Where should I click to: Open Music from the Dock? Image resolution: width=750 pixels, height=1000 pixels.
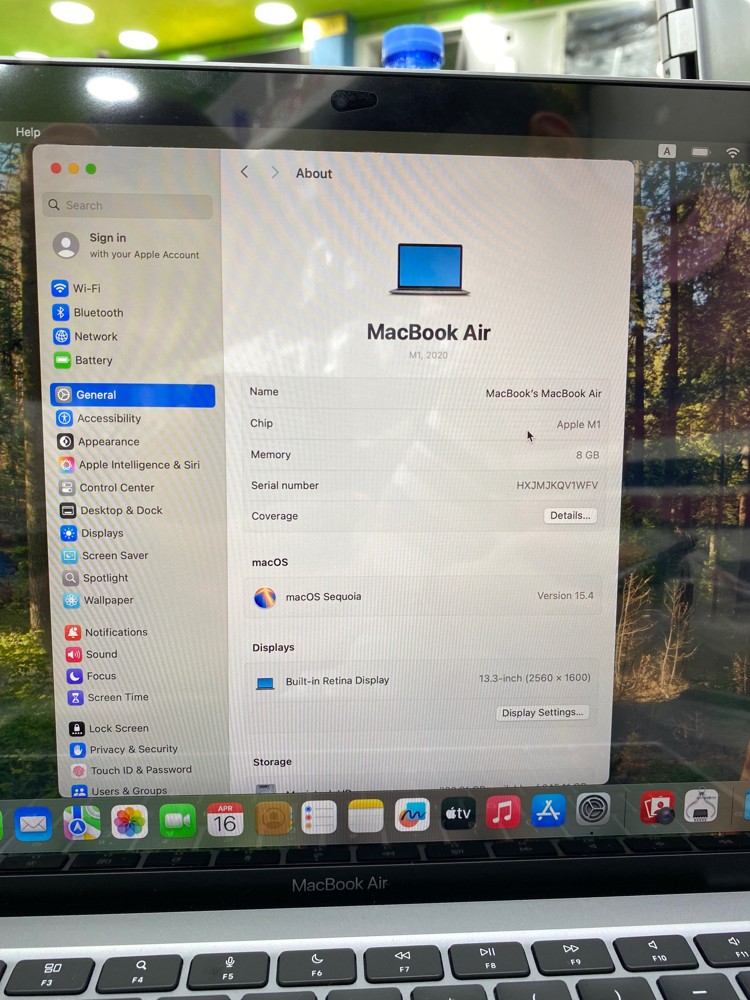503,812
